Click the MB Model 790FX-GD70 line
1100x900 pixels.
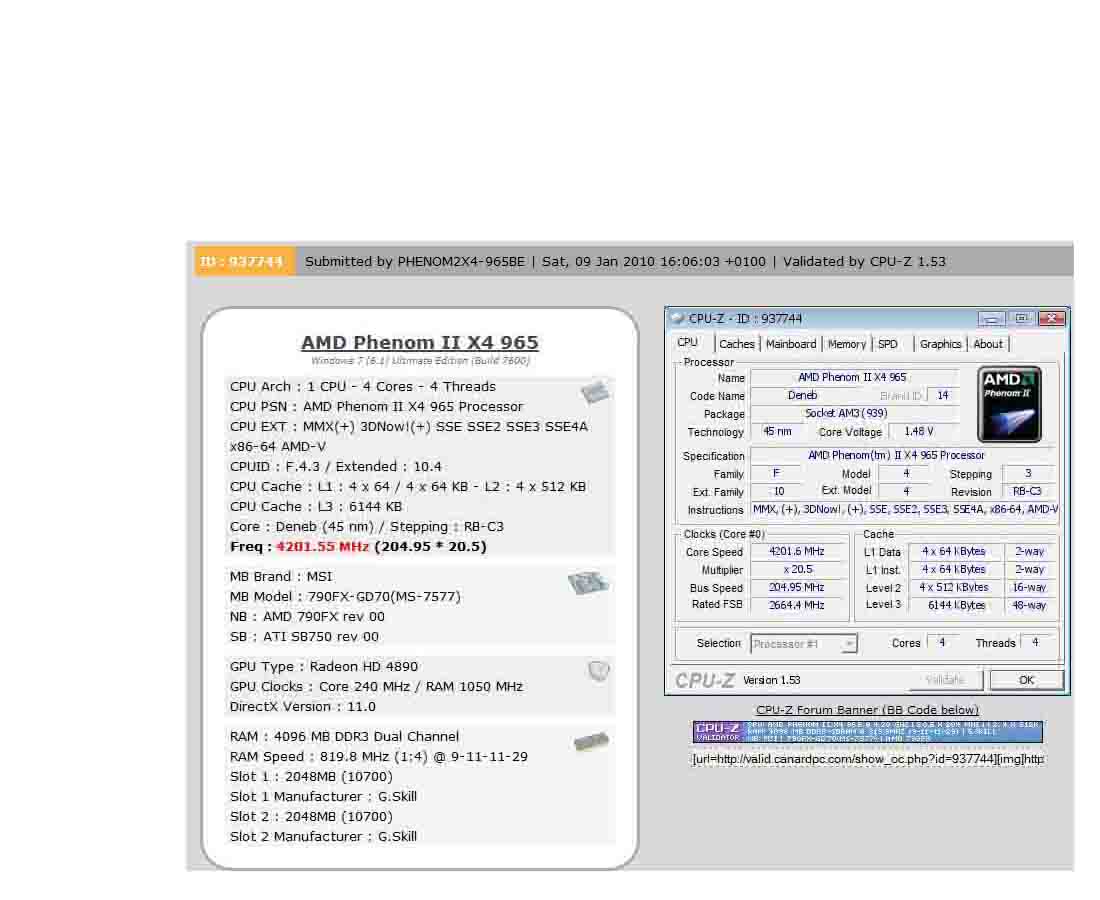[345, 596]
